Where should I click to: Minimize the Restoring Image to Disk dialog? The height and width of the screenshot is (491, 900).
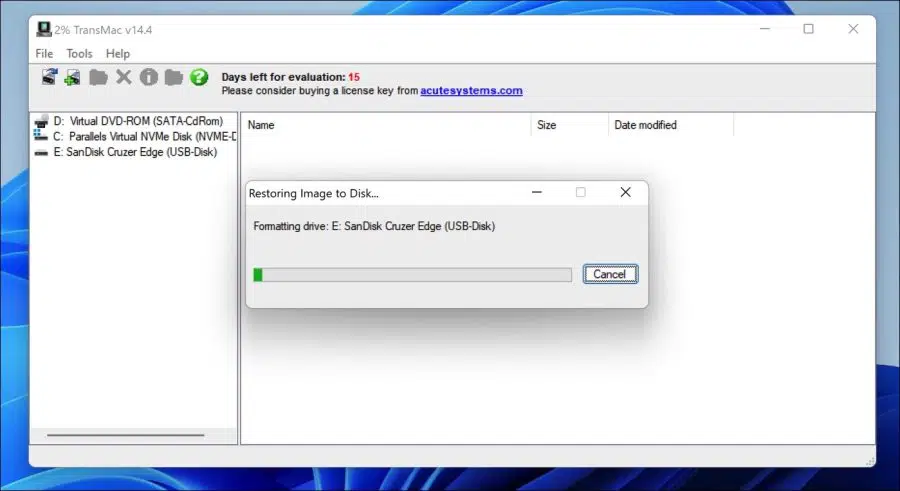point(537,192)
